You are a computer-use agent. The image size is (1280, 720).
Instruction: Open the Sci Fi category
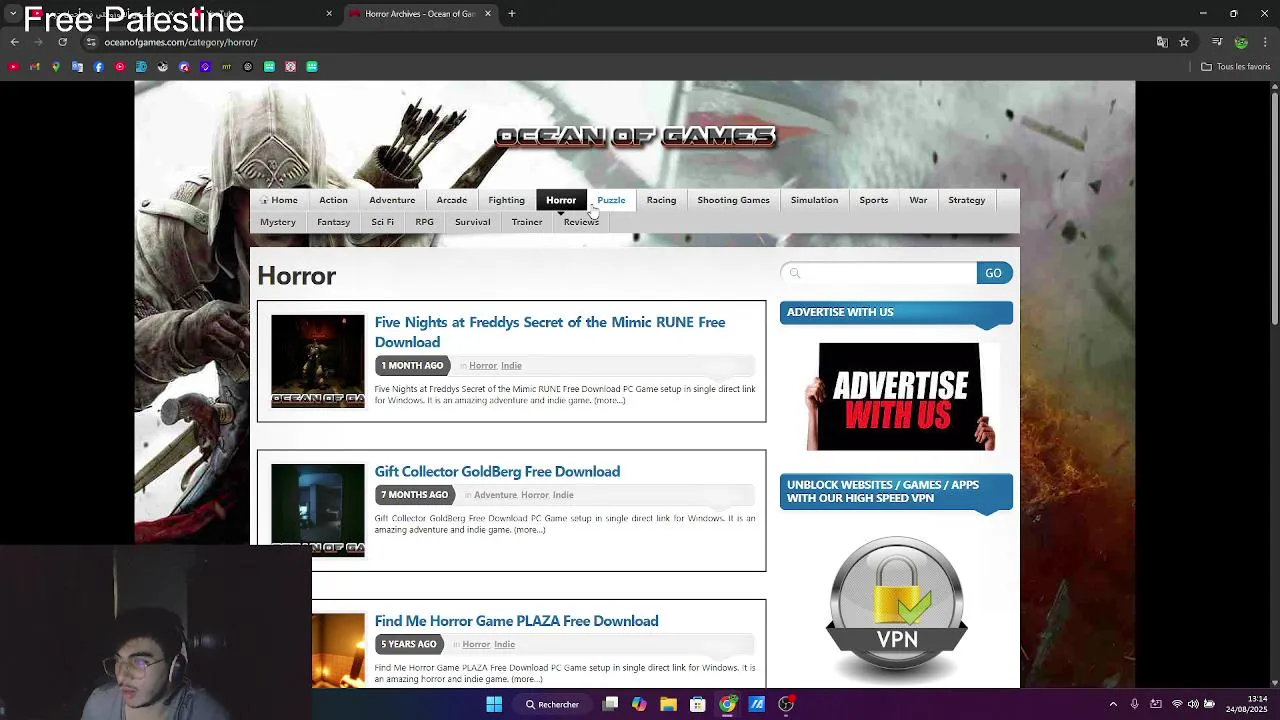click(382, 222)
